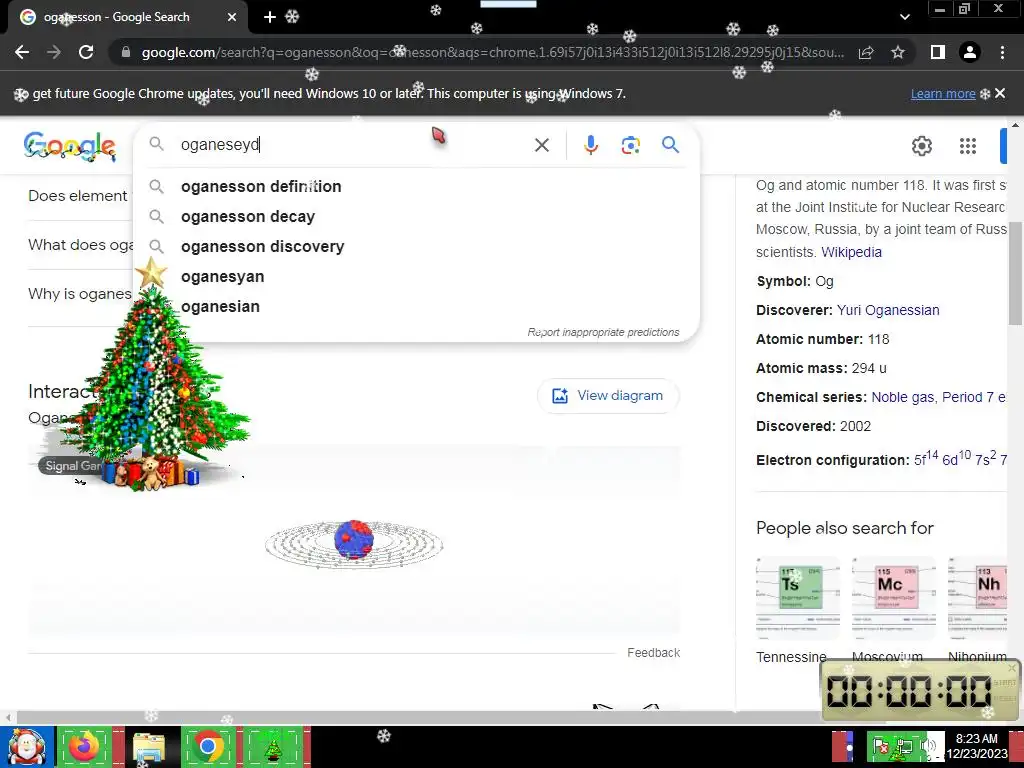Click the View diagram button
This screenshot has width=1024, height=768.
pyautogui.click(x=608, y=396)
